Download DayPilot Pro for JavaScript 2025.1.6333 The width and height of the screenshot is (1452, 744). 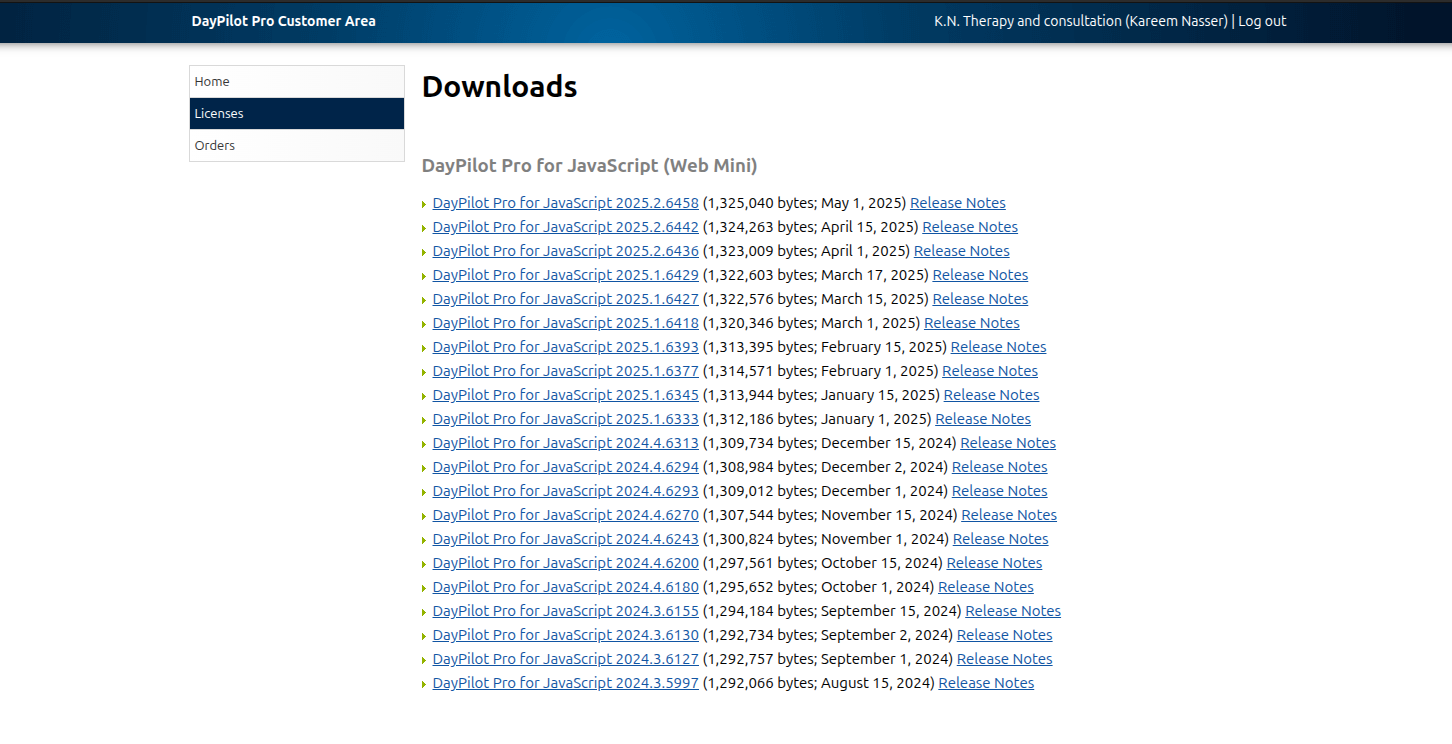tap(565, 419)
